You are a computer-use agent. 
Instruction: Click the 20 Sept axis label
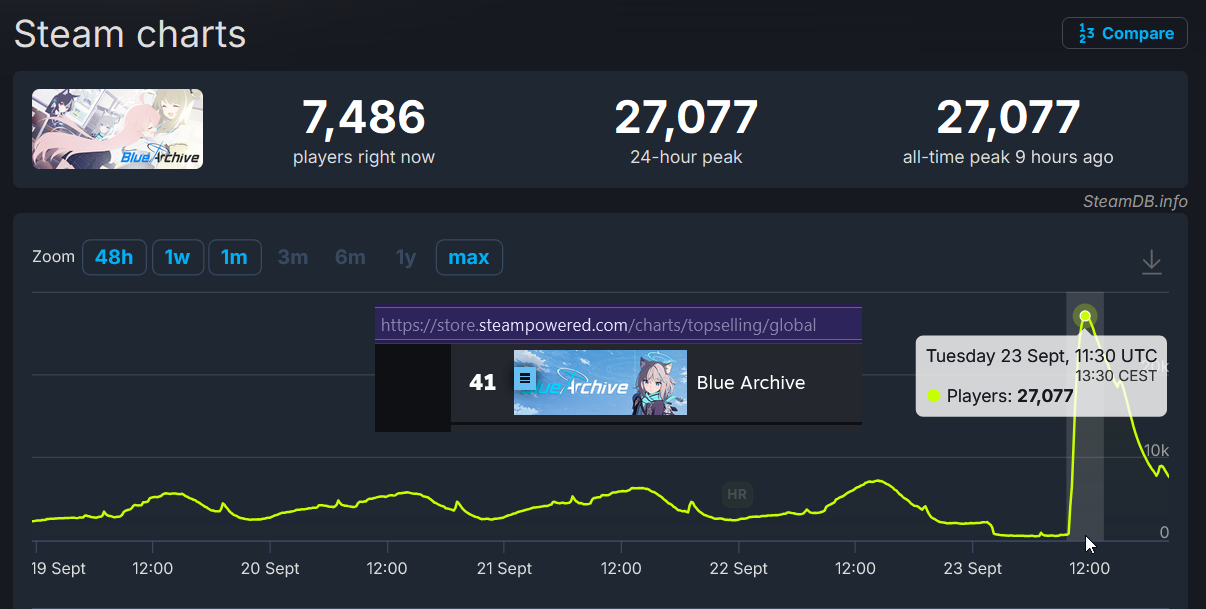(x=270, y=568)
